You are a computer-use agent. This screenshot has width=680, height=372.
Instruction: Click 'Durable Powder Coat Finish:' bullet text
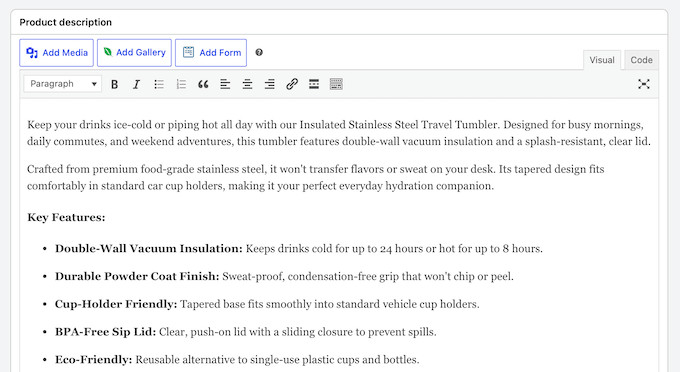tap(137, 276)
